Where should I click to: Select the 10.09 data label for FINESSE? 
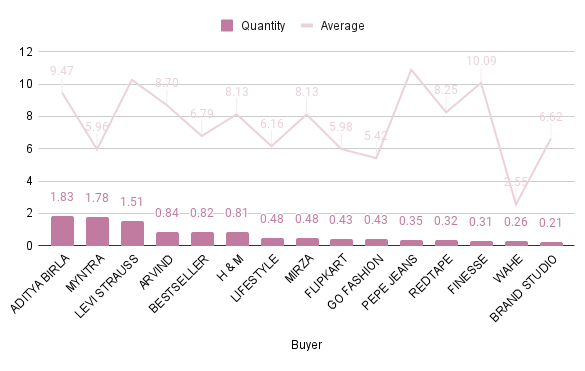tap(481, 60)
